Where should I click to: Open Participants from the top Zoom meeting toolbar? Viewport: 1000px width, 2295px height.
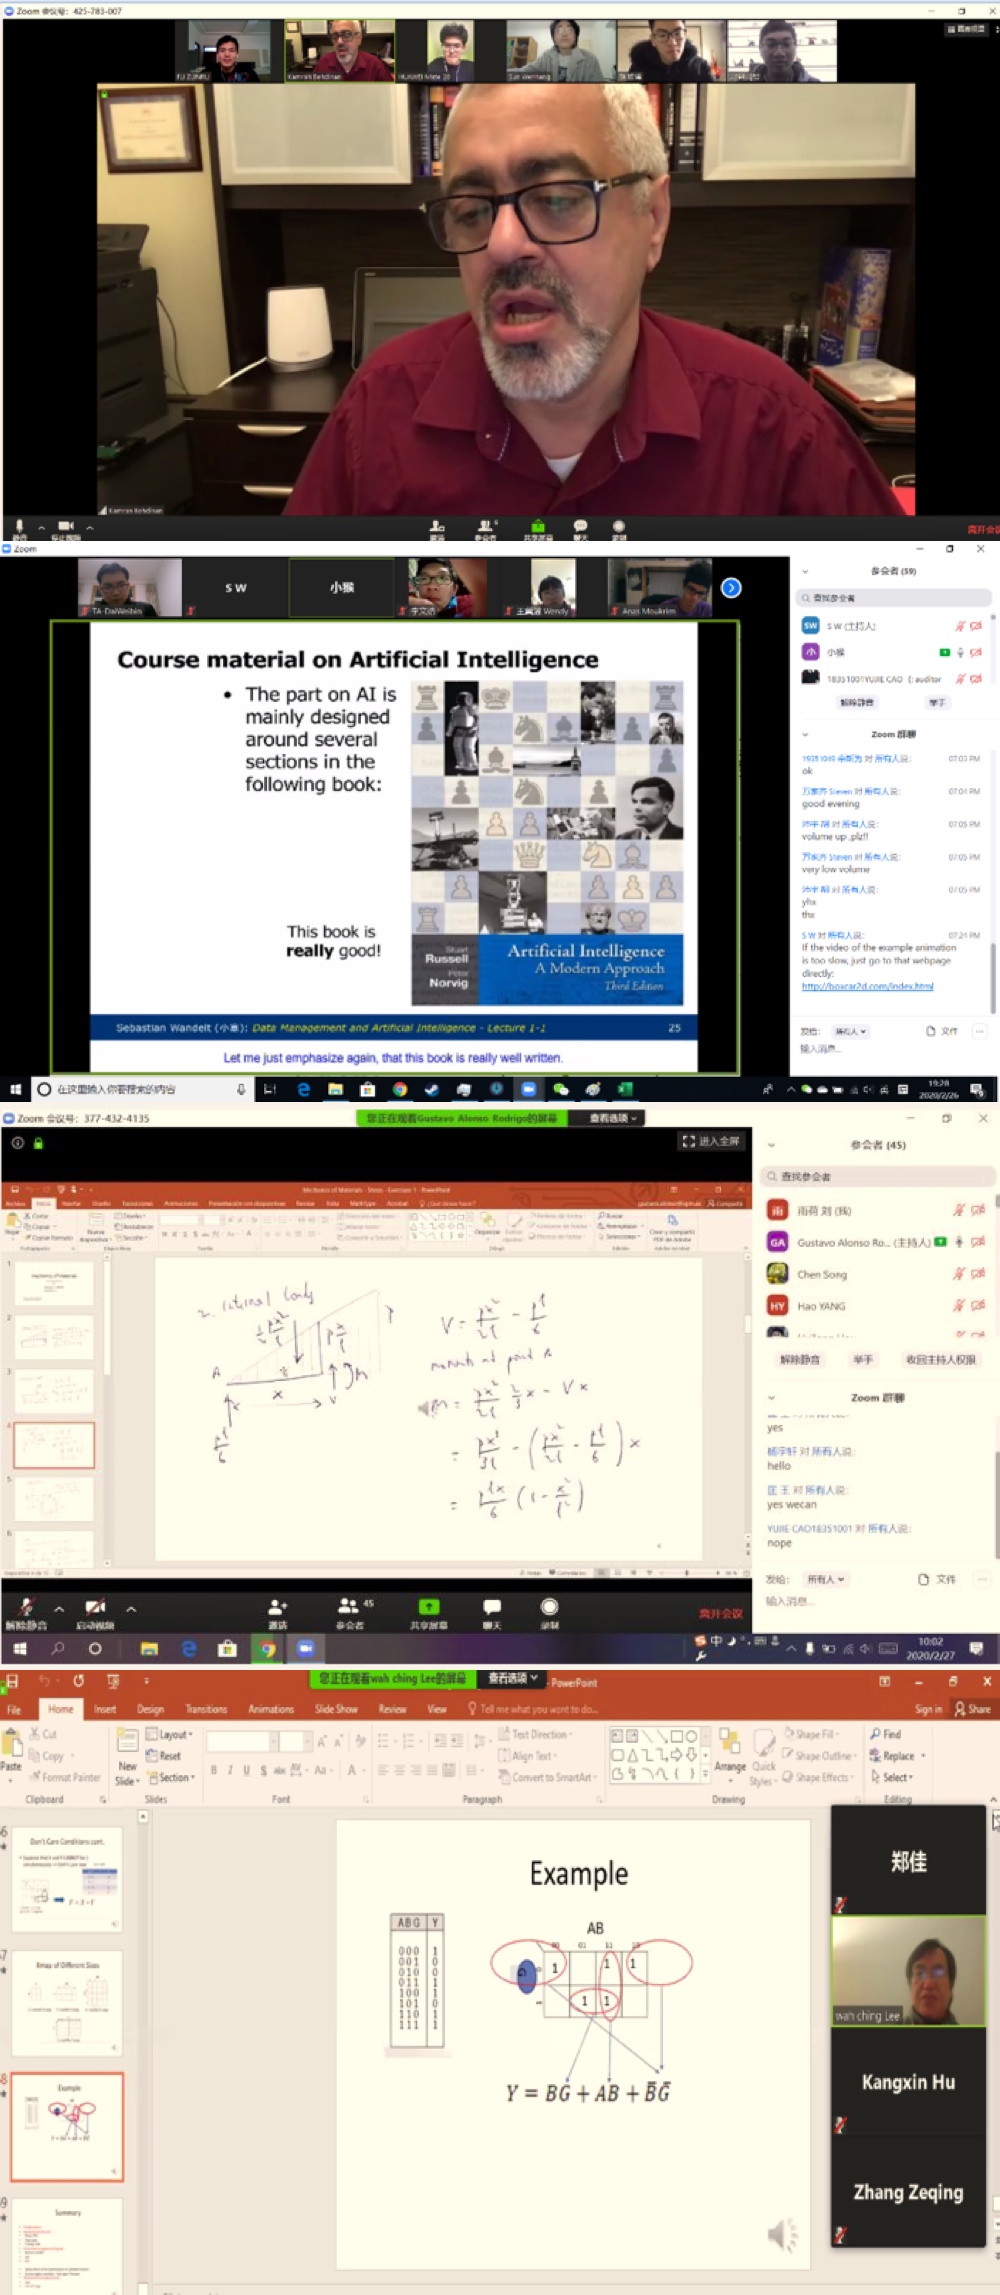(486, 526)
